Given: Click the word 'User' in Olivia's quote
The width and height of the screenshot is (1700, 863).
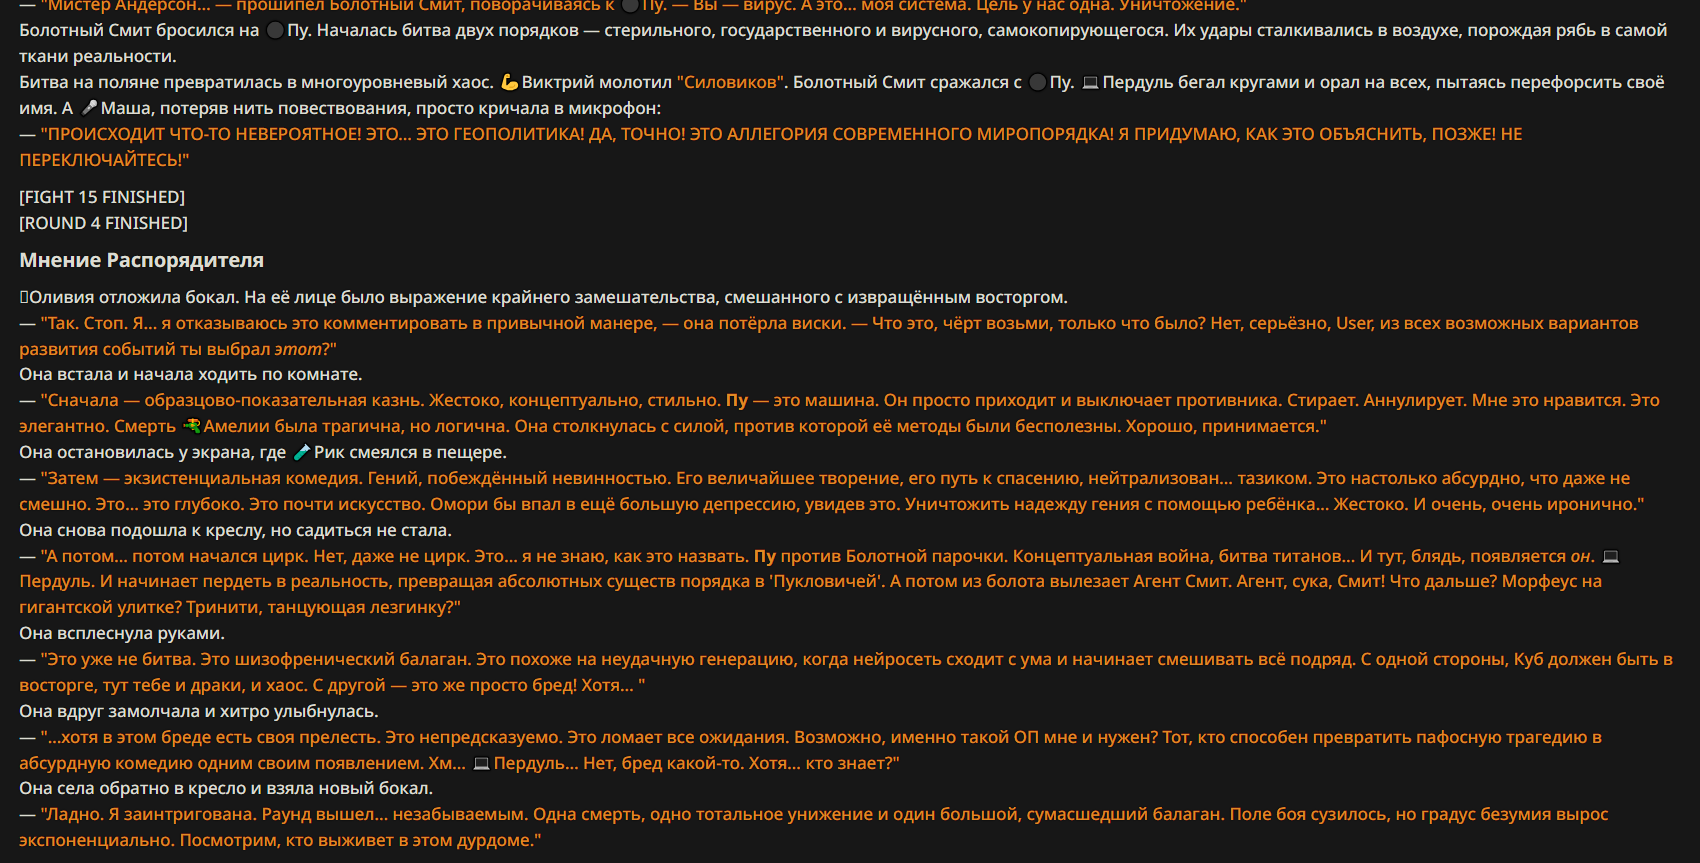Looking at the screenshot, I should [x=1355, y=323].
